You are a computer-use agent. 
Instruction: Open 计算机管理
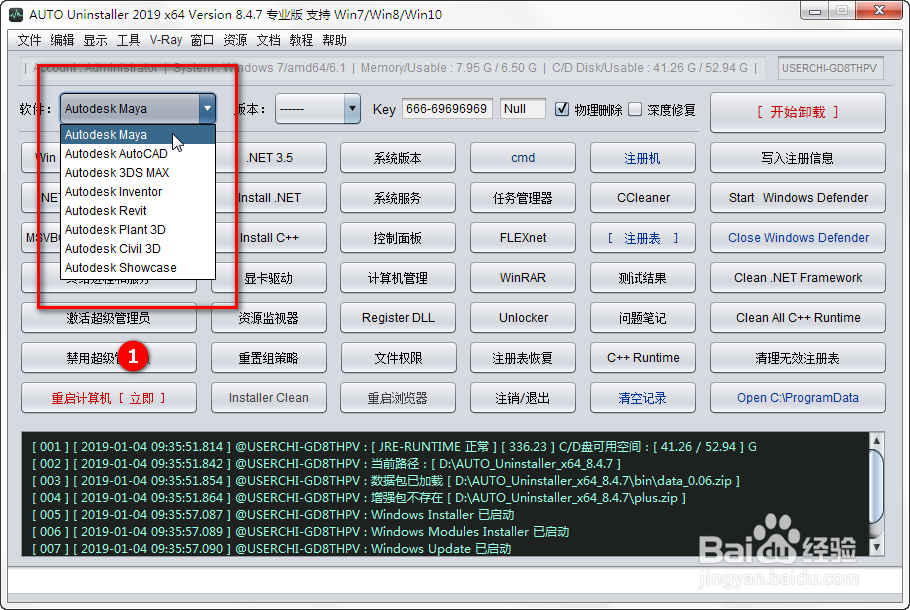[398, 278]
